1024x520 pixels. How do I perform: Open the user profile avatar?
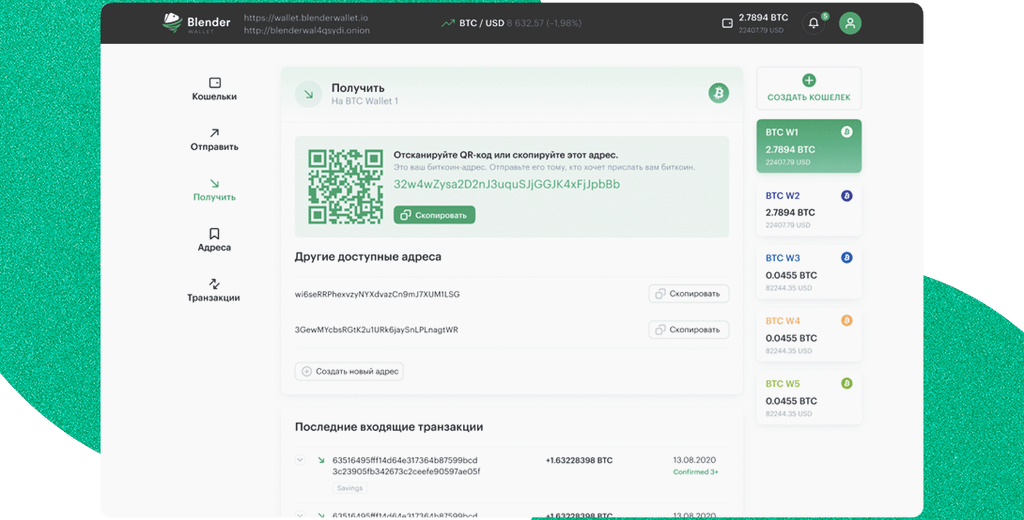coord(850,23)
